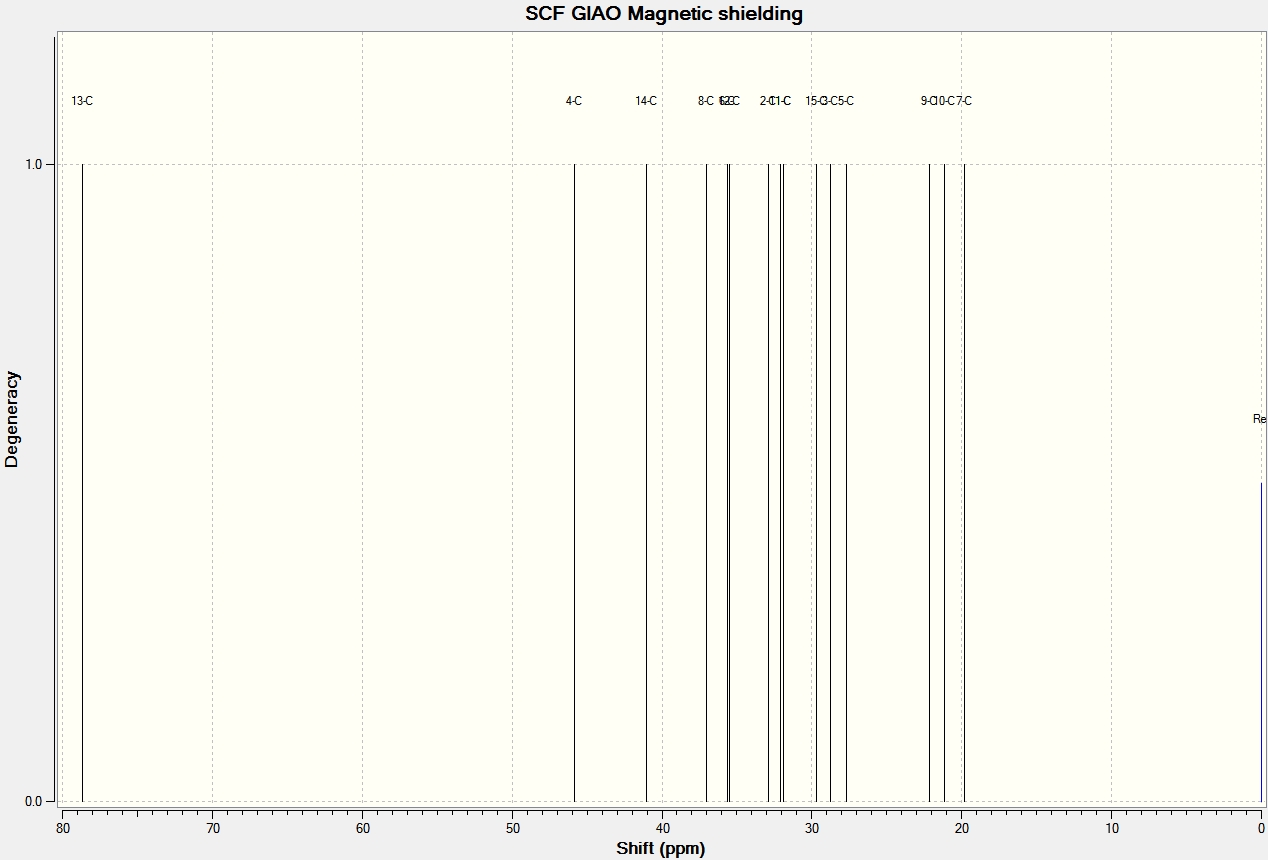Click the 5-C peak line near 28 ppm
Screen dimensions: 1268x860
pos(846,482)
